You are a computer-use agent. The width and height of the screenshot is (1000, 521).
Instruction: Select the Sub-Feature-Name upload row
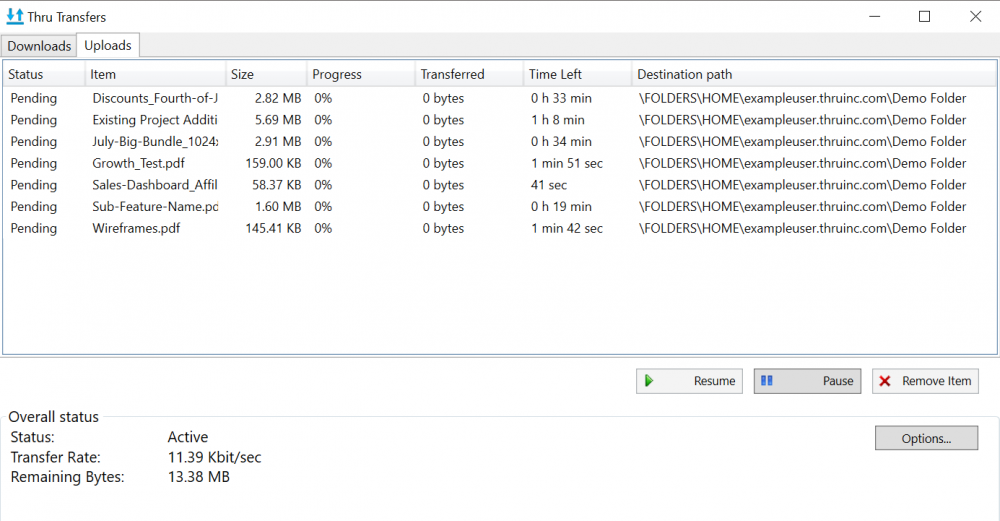[155, 207]
